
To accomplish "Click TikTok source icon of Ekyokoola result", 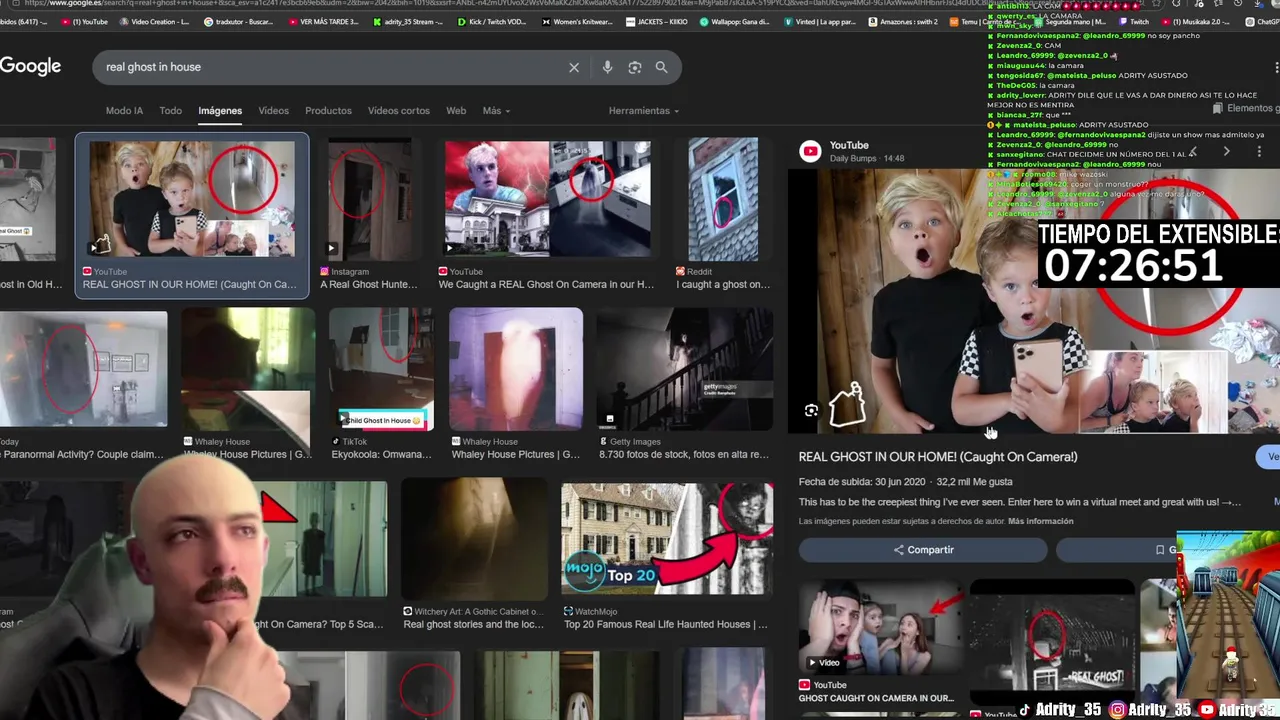I will coord(336,441).
